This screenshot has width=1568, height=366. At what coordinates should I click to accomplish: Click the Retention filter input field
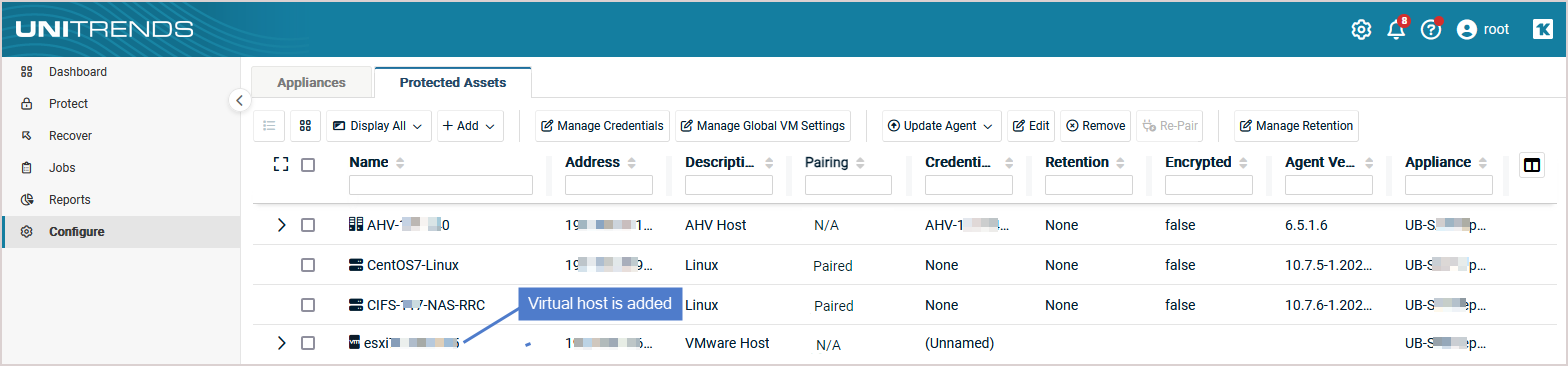(1089, 185)
